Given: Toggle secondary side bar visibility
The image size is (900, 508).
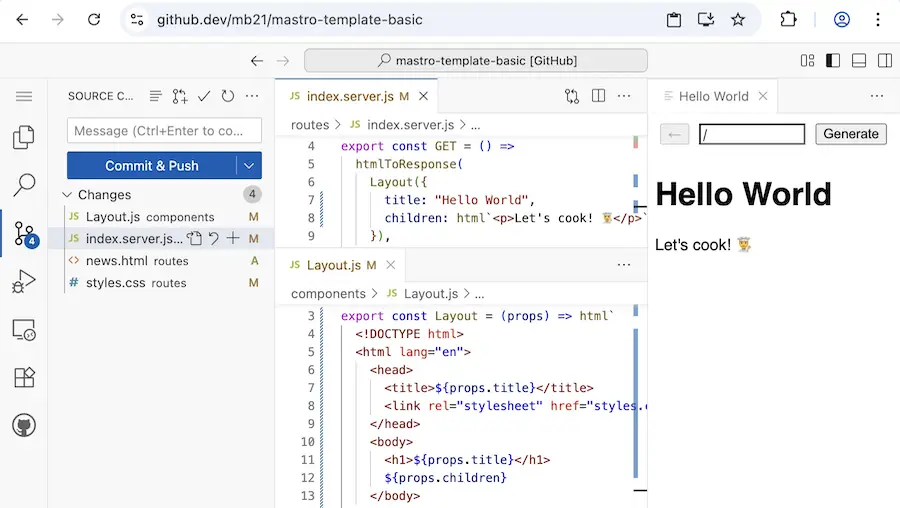Looking at the screenshot, I should [885, 61].
